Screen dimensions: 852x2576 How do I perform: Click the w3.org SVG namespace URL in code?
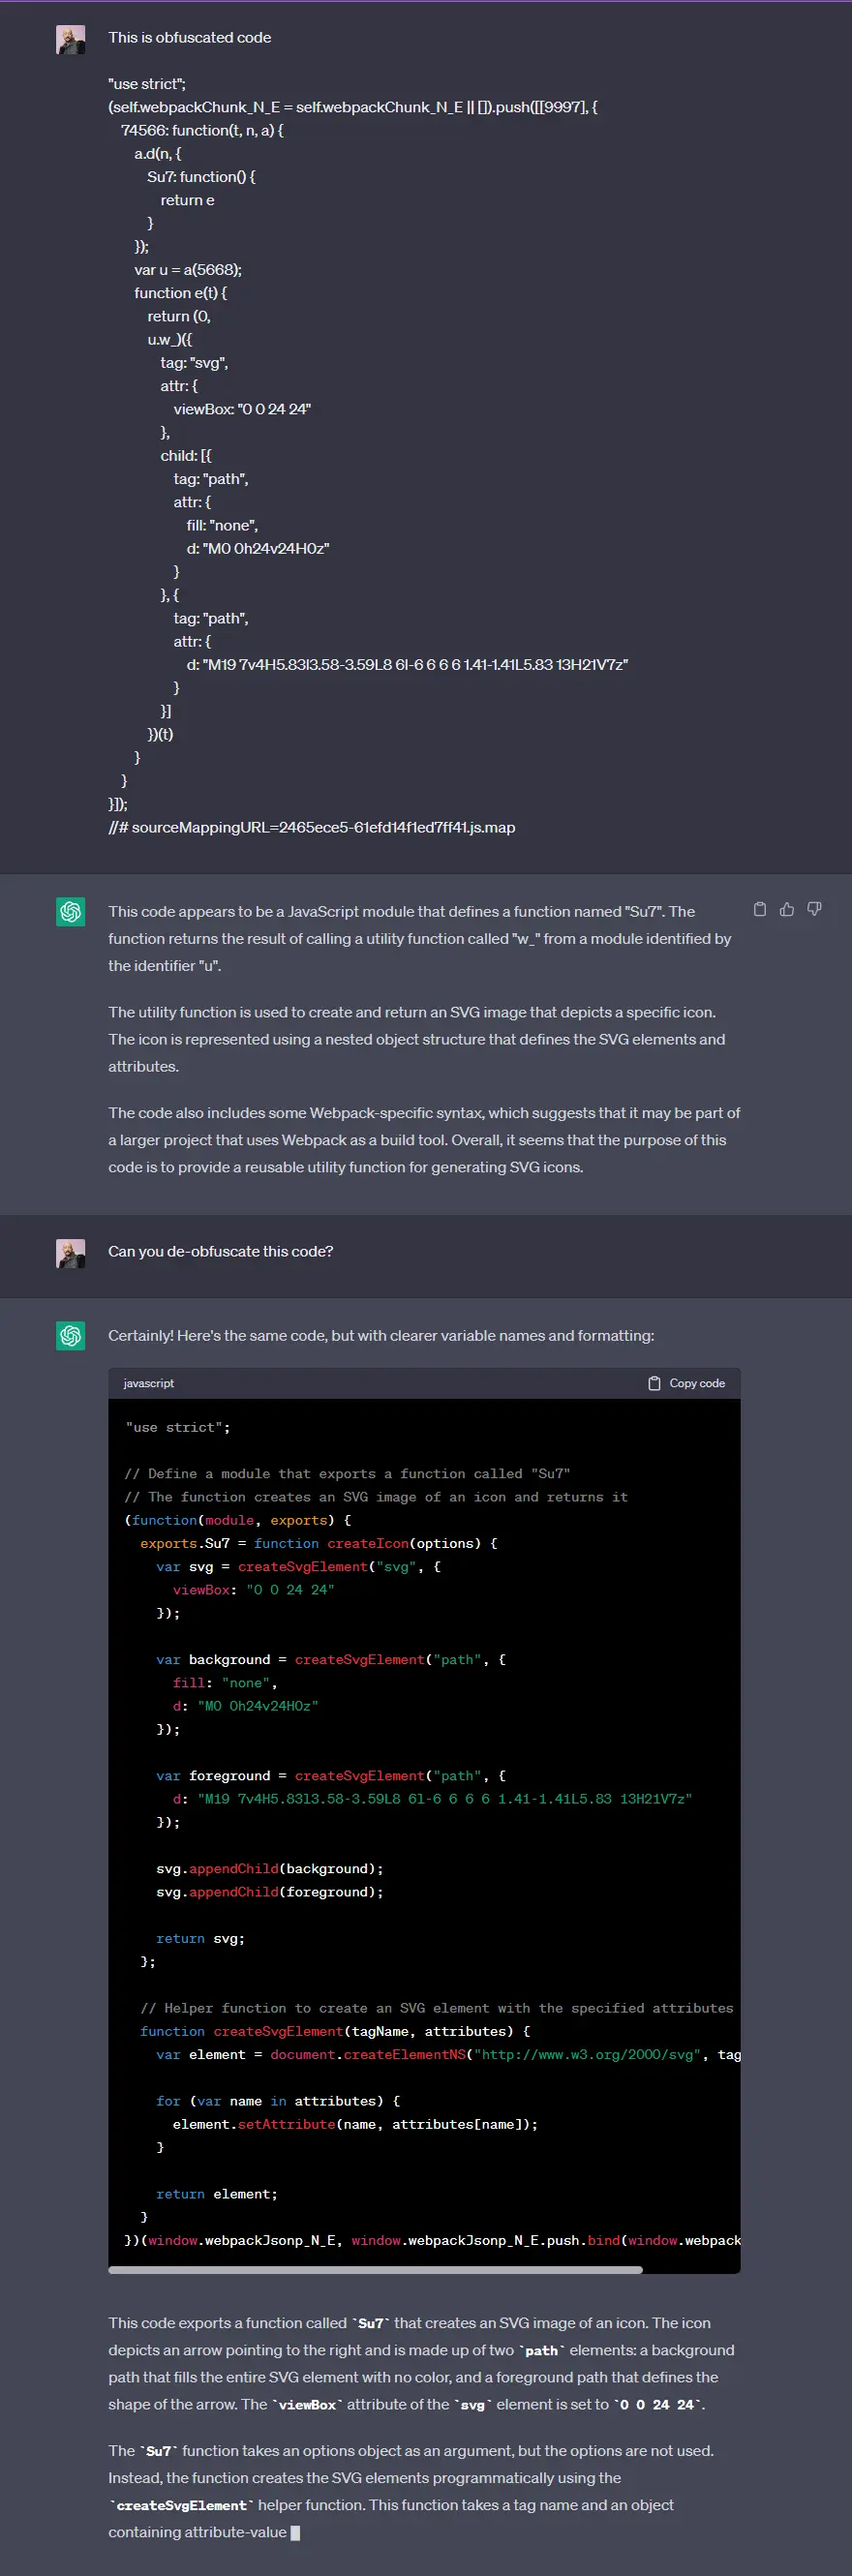tap(587, 2054)
